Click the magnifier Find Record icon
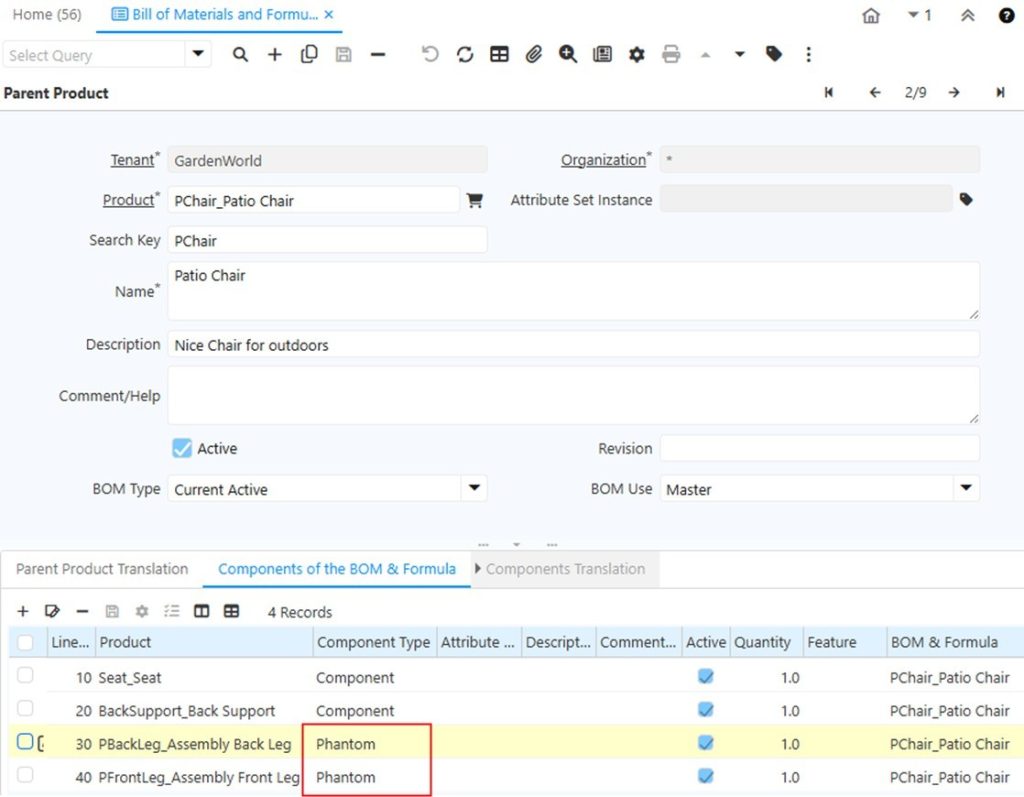1024x797 pixels. click(240, 55)
